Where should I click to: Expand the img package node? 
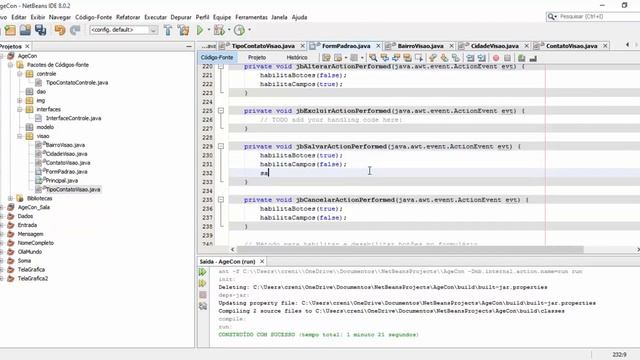click(x=20, y=100)
